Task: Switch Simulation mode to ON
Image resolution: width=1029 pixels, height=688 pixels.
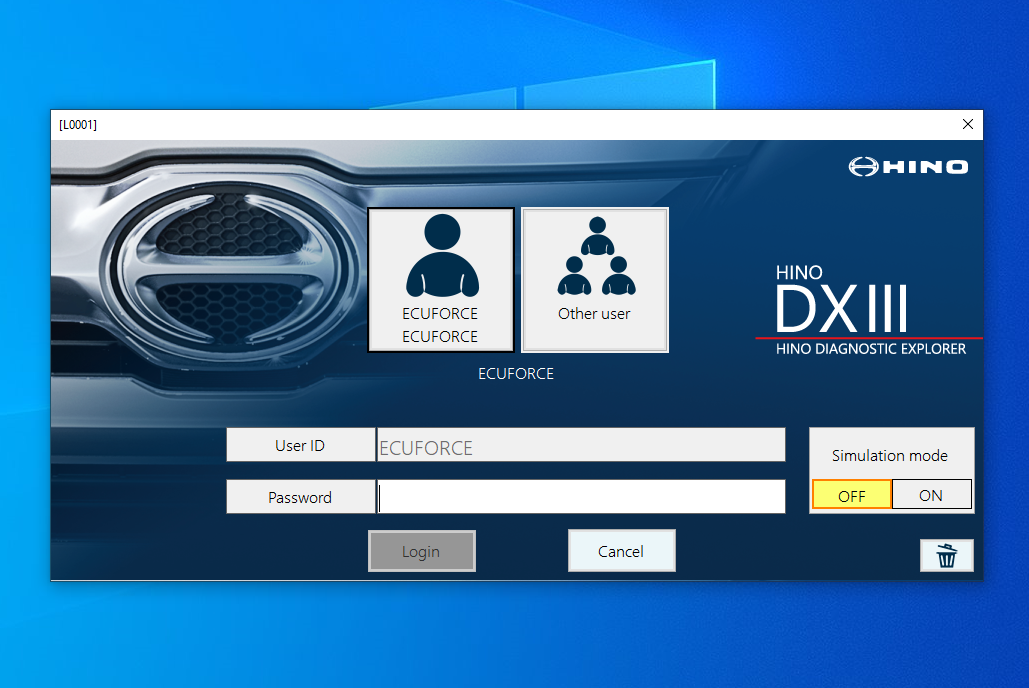Action: pos(931,495)
